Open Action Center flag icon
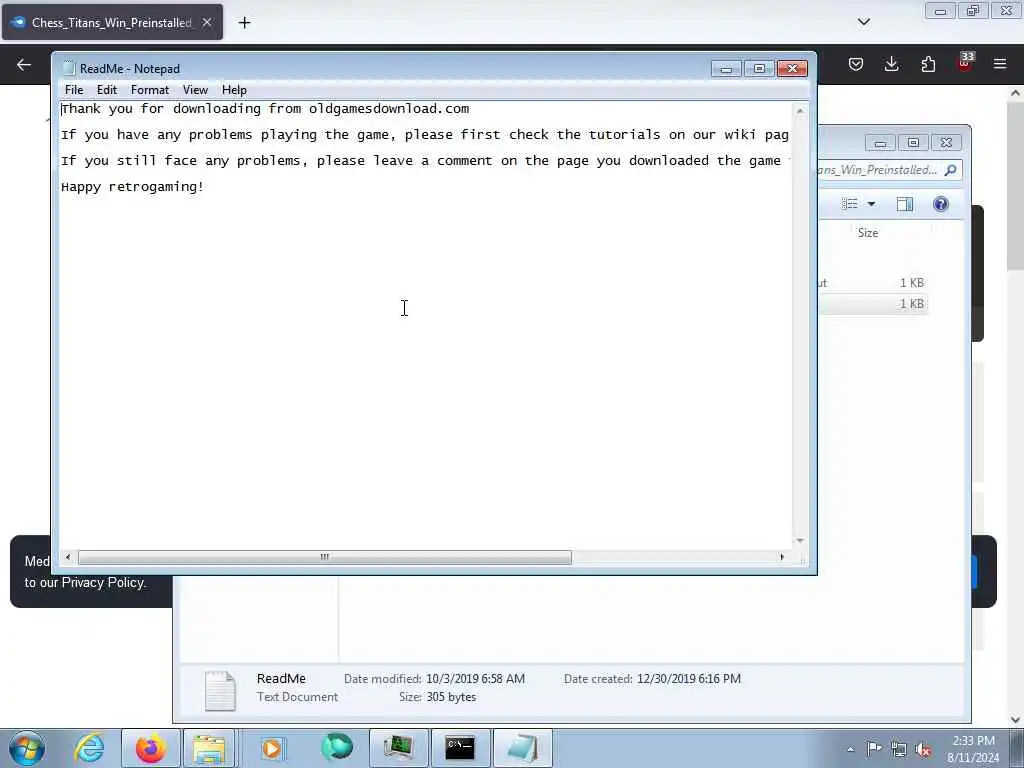 click(874, 749)
